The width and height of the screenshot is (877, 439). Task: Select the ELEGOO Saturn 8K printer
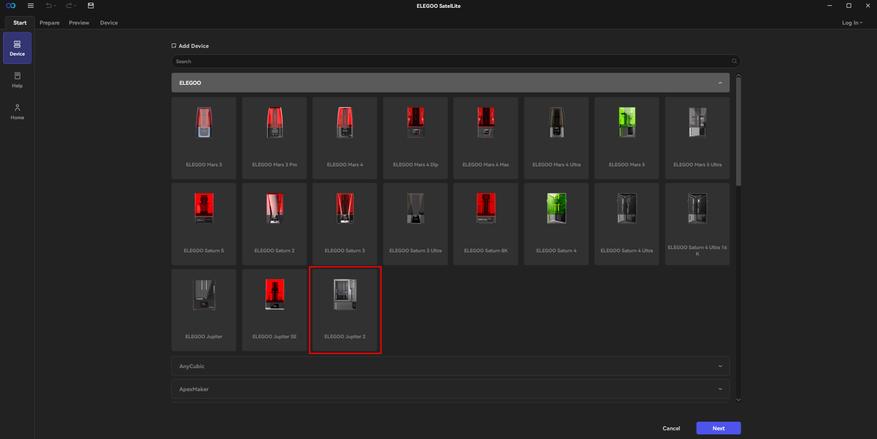[485, 224]
